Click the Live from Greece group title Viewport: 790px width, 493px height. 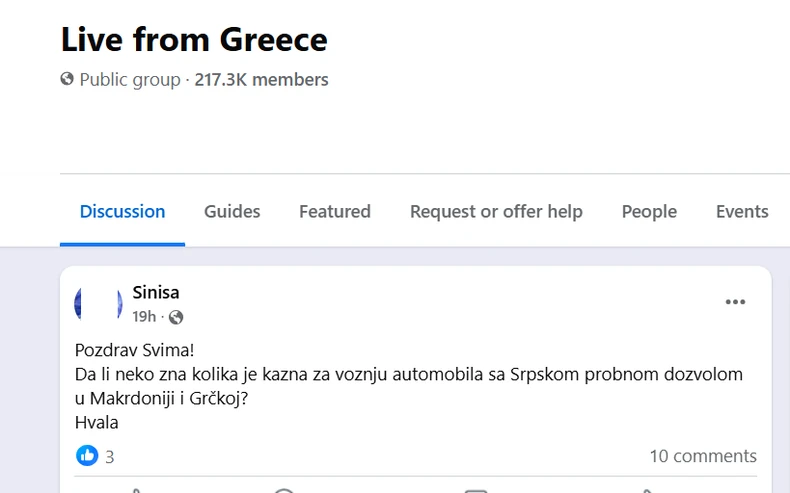[x=194, y=39]
